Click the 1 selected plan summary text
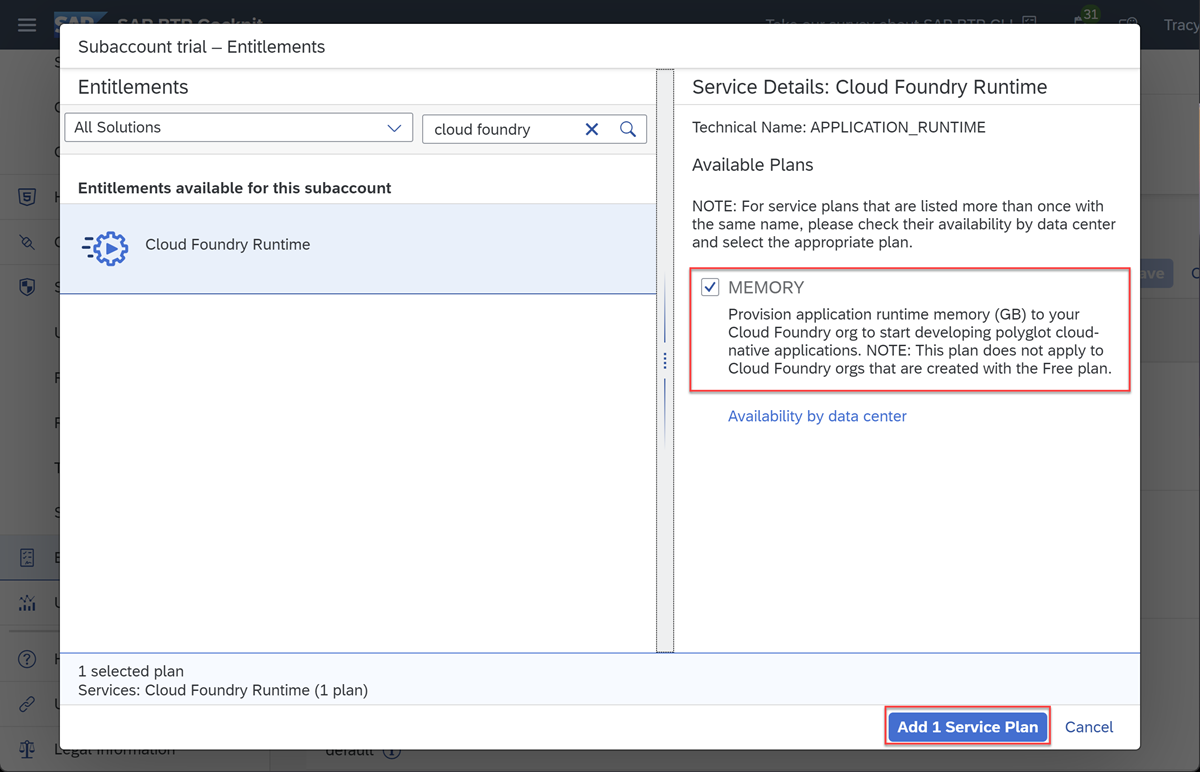This screenshot has width=1200, height=772. [131, 671]
